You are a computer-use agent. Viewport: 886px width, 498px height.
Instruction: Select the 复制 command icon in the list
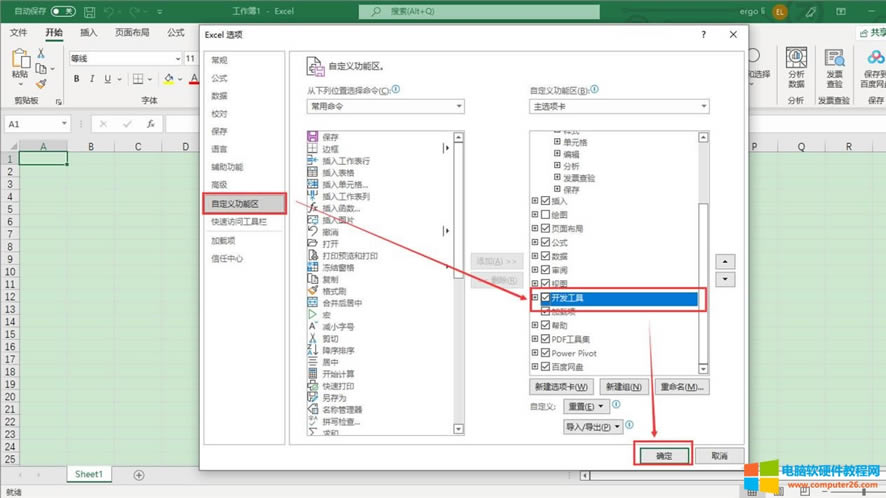tap(312, 279)
